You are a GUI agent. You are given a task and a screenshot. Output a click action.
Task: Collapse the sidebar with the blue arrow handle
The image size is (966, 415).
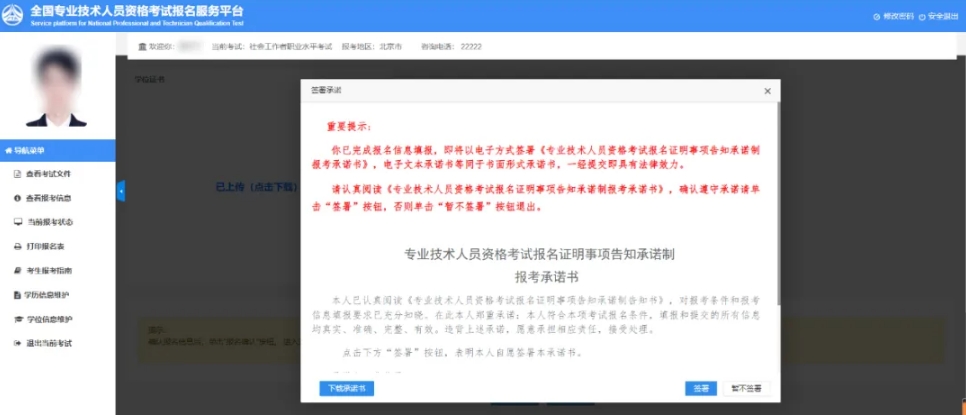point(120,190)
